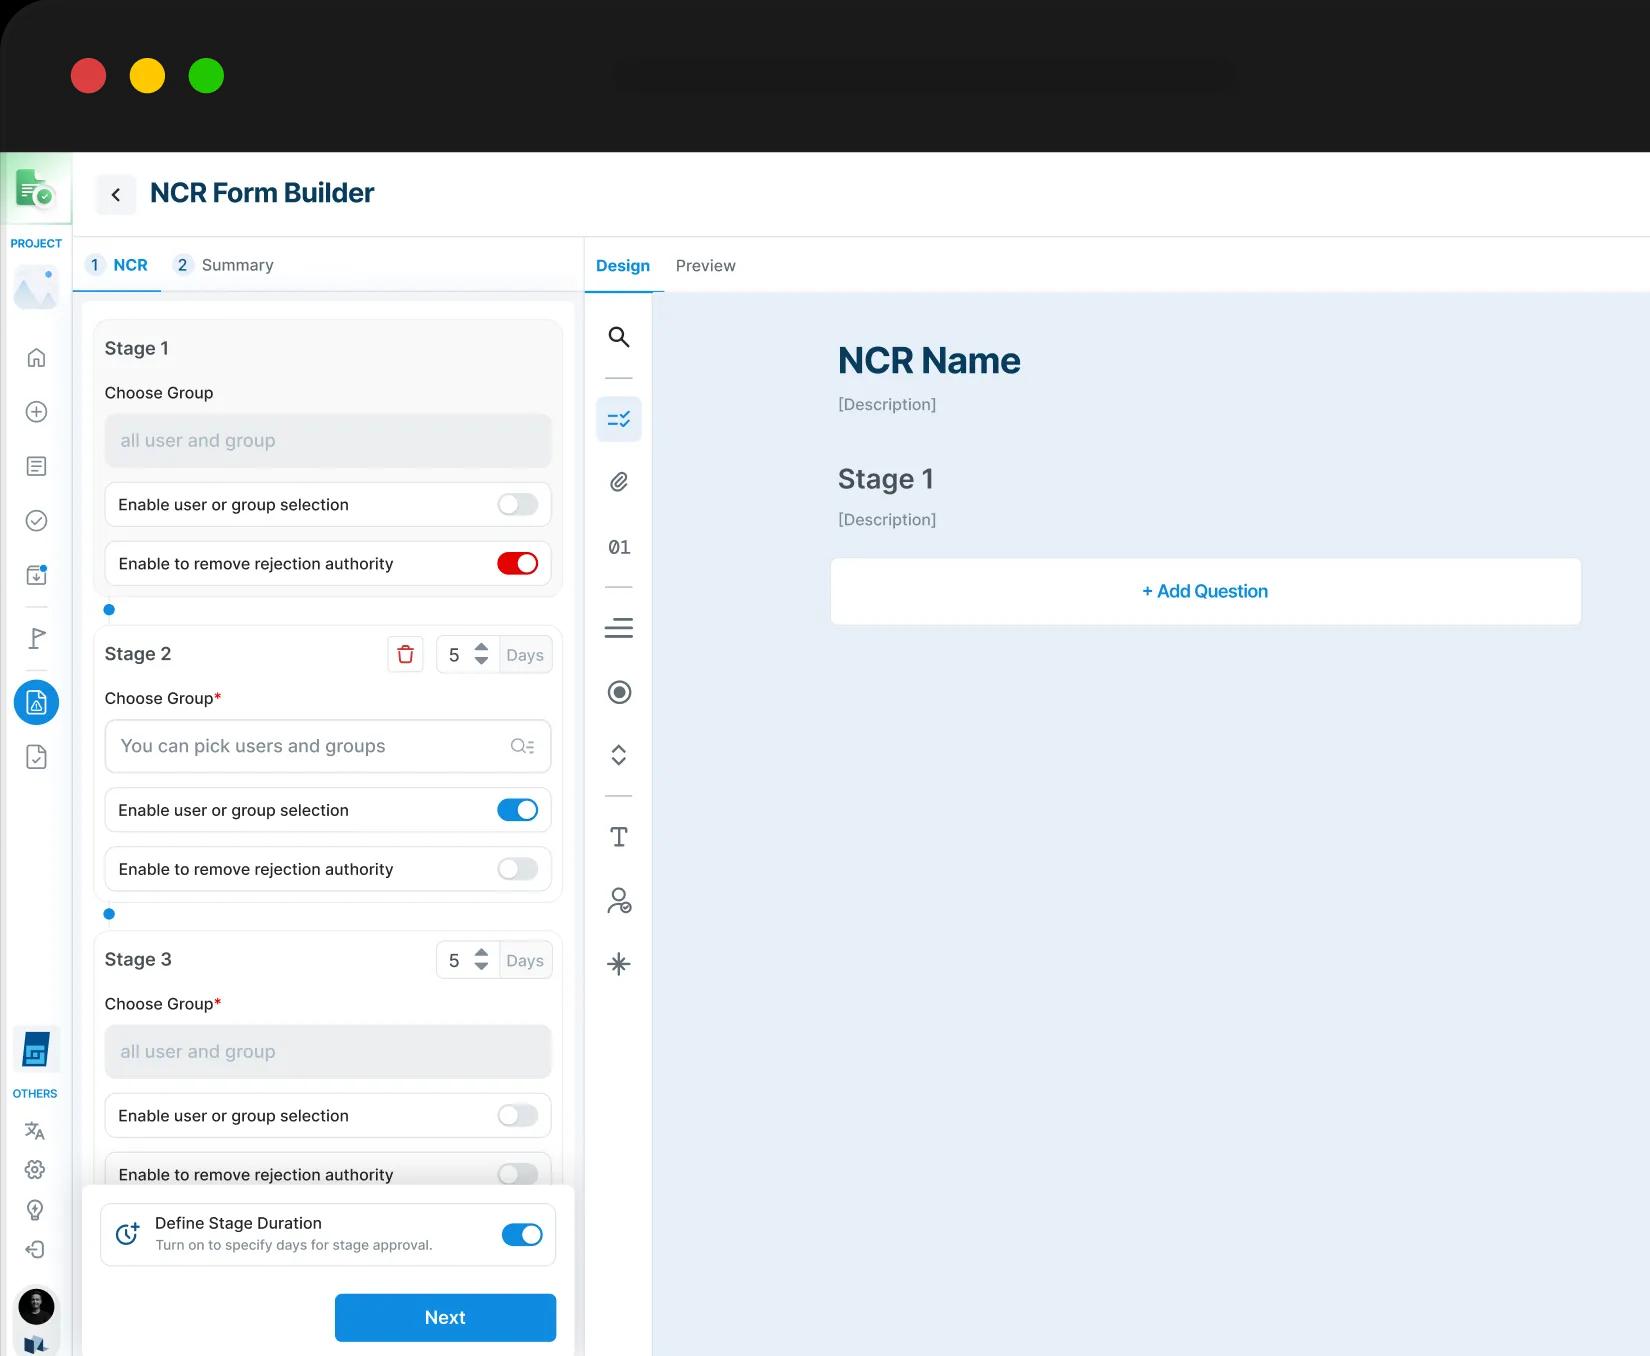Open the Home icon in sidebar
This screenshot has height=1356, width=1650.
[x=36, y=358]
